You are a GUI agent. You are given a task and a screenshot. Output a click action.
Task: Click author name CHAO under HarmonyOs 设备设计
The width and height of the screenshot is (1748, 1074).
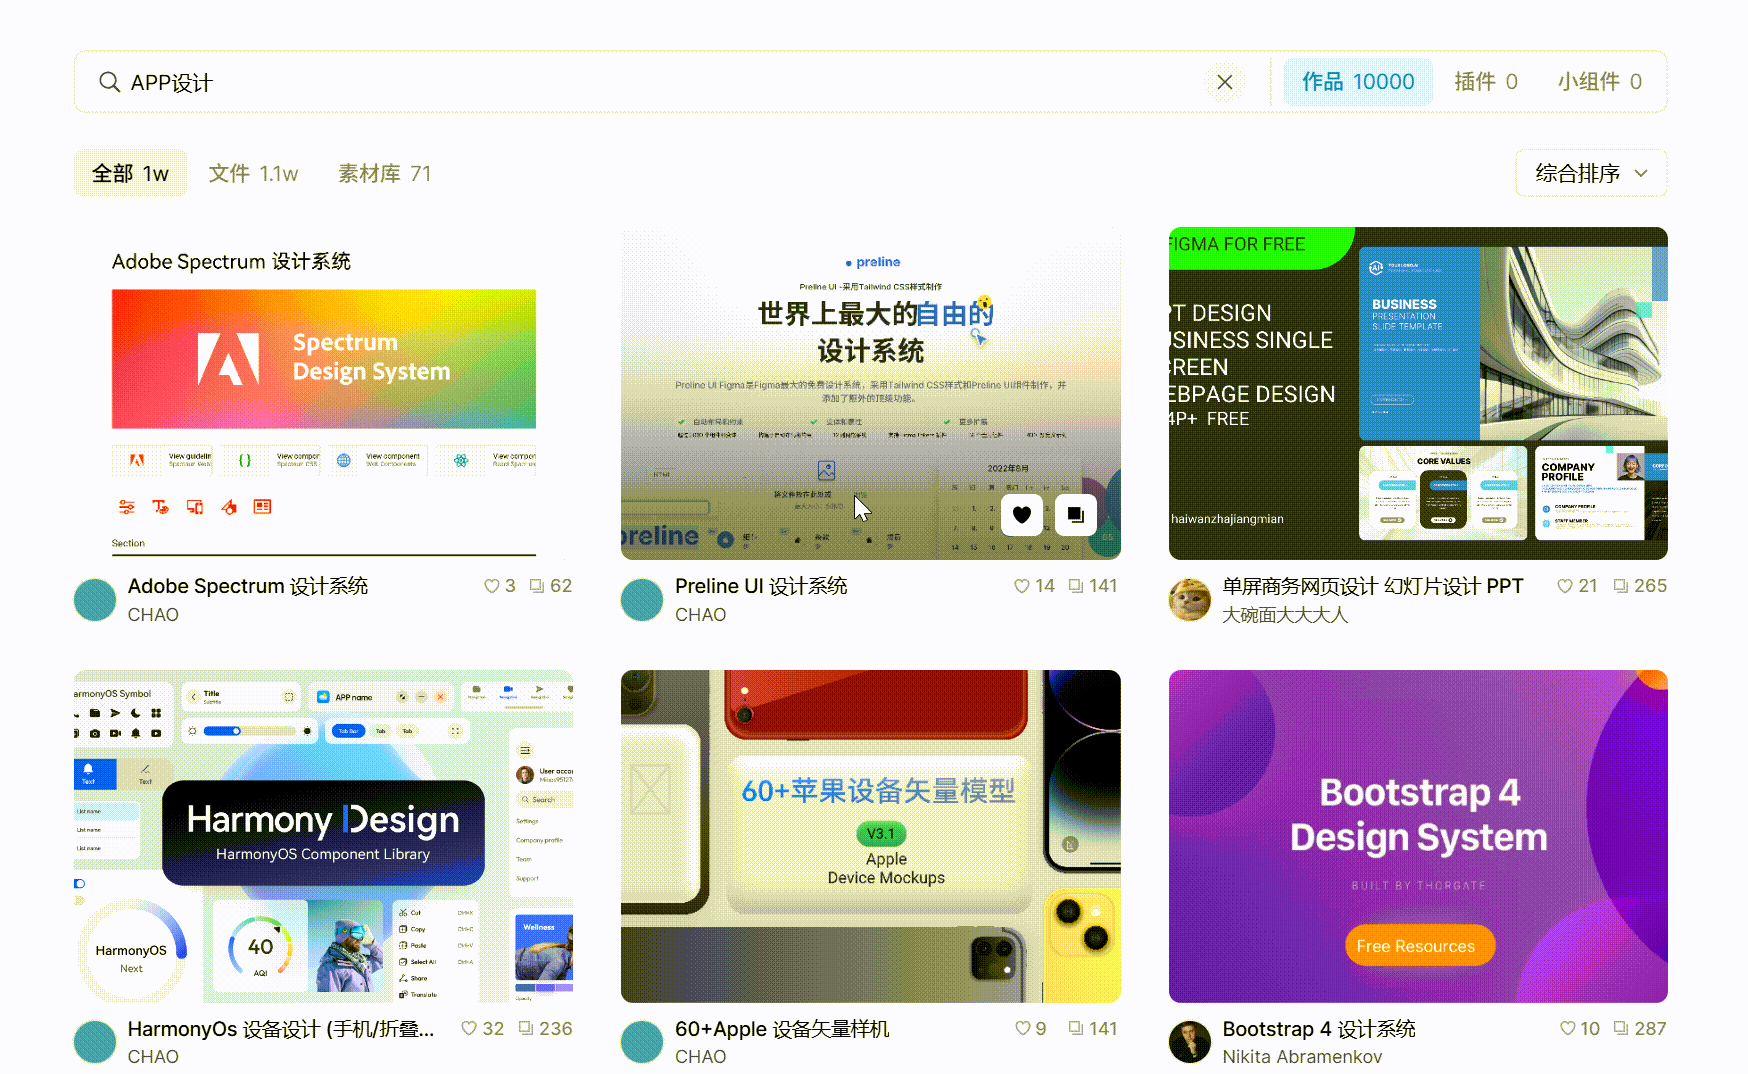point(153,1057)
